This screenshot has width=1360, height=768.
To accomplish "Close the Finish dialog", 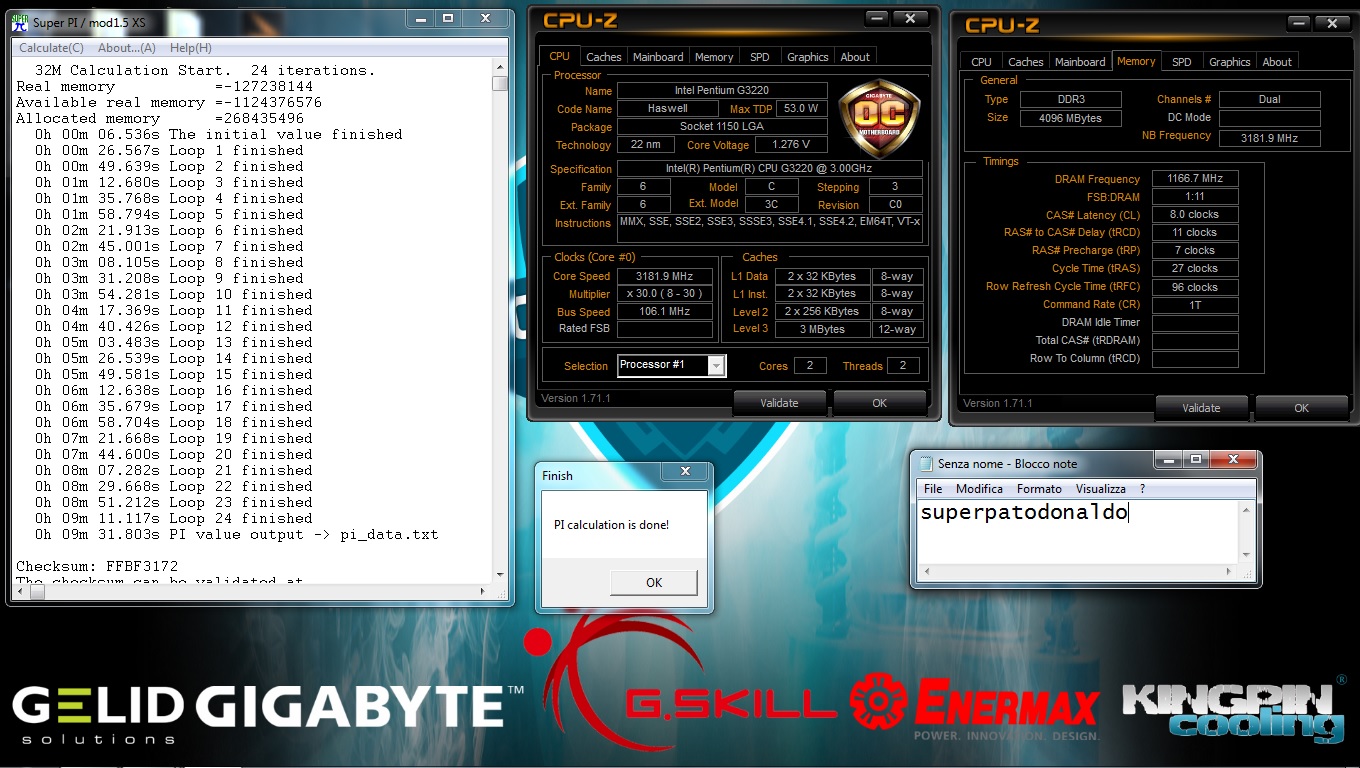I will point(685,472).
